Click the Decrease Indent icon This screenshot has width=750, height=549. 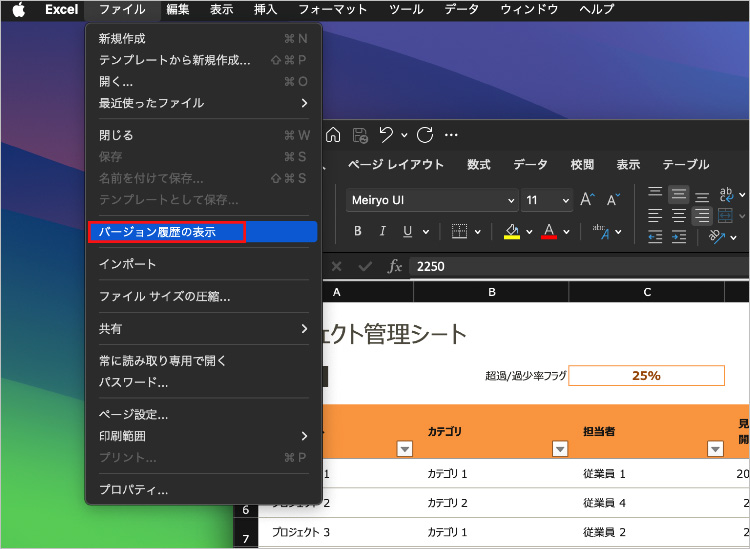(x=655, y=236)
